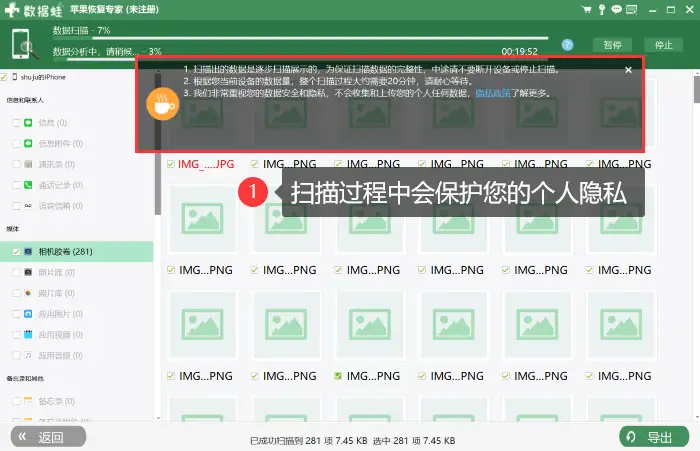Check the 信息 (0) checkbox
This screenshot has height=451, width=700.
17,123
